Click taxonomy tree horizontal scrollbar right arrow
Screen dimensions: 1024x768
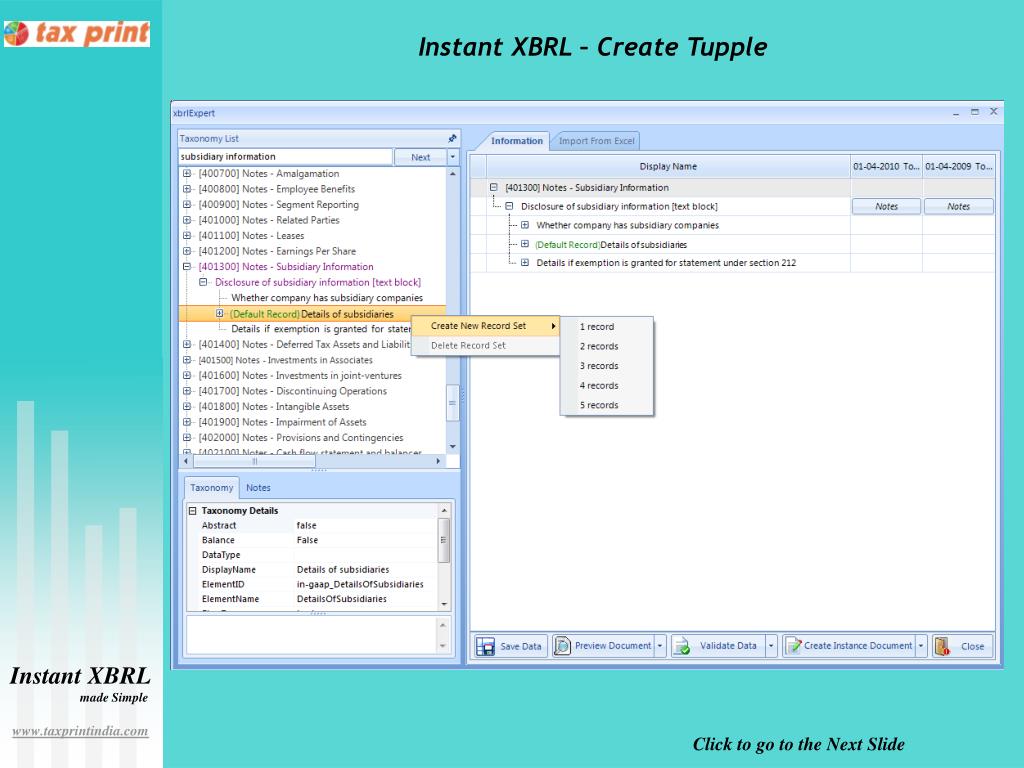click(438, 461)
